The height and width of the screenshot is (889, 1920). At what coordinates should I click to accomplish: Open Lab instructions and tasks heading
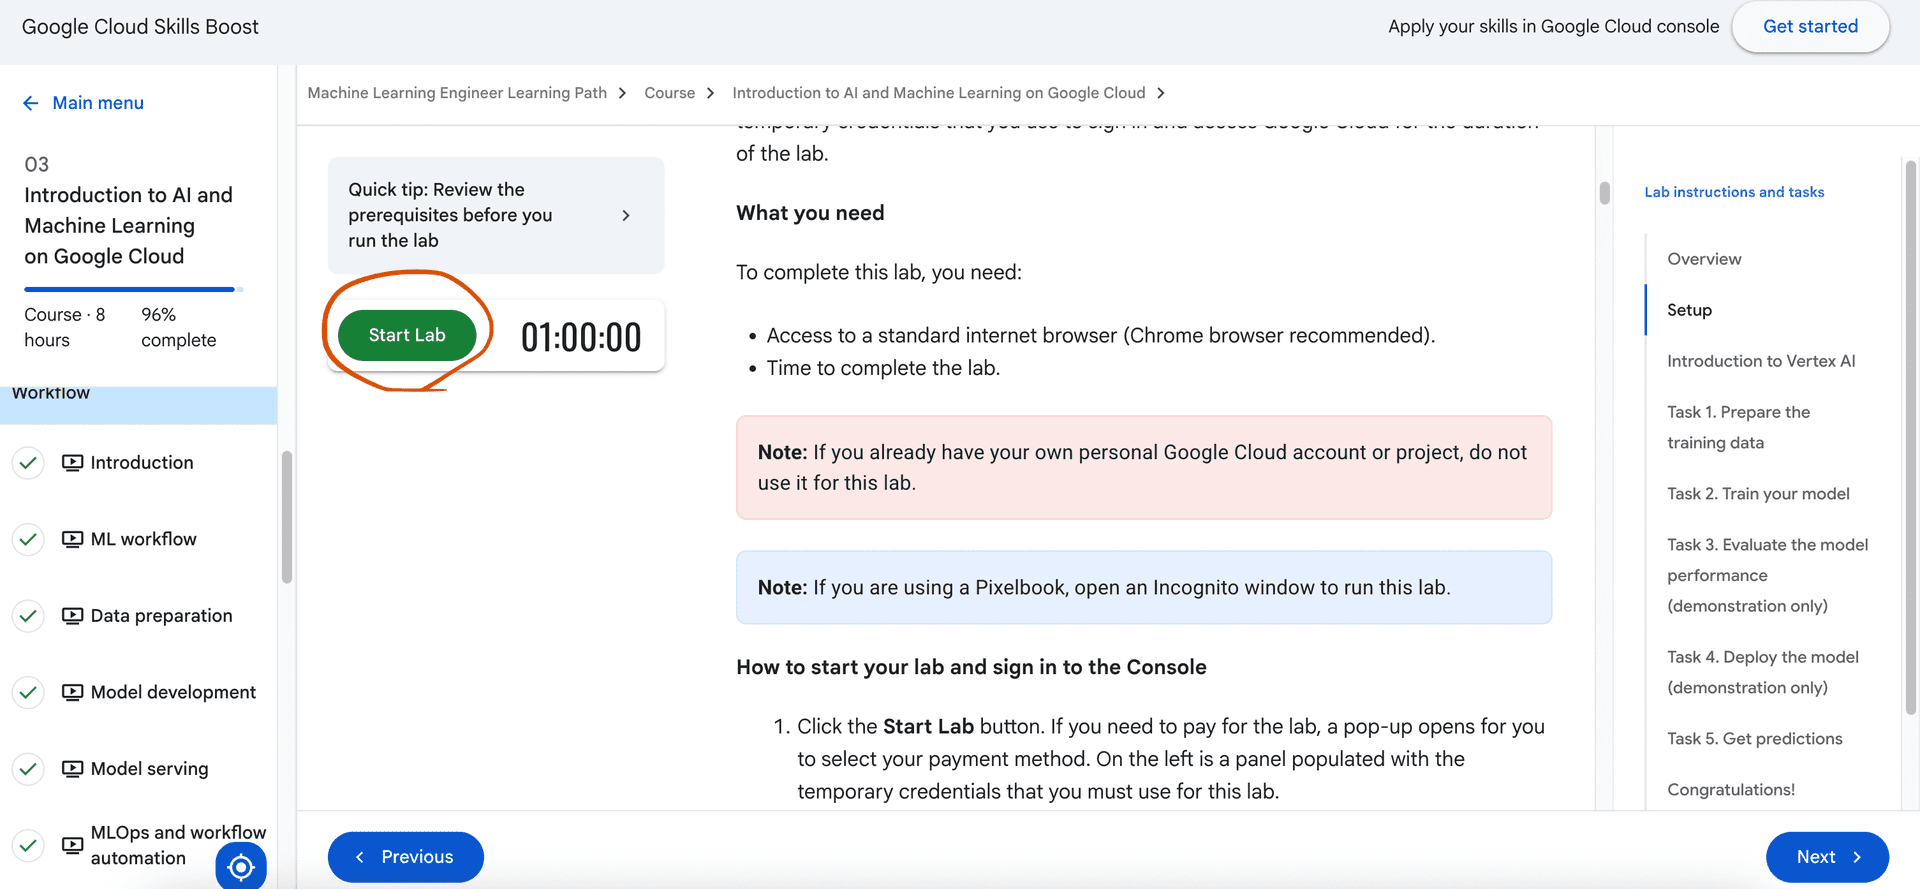pos(1734,192)
